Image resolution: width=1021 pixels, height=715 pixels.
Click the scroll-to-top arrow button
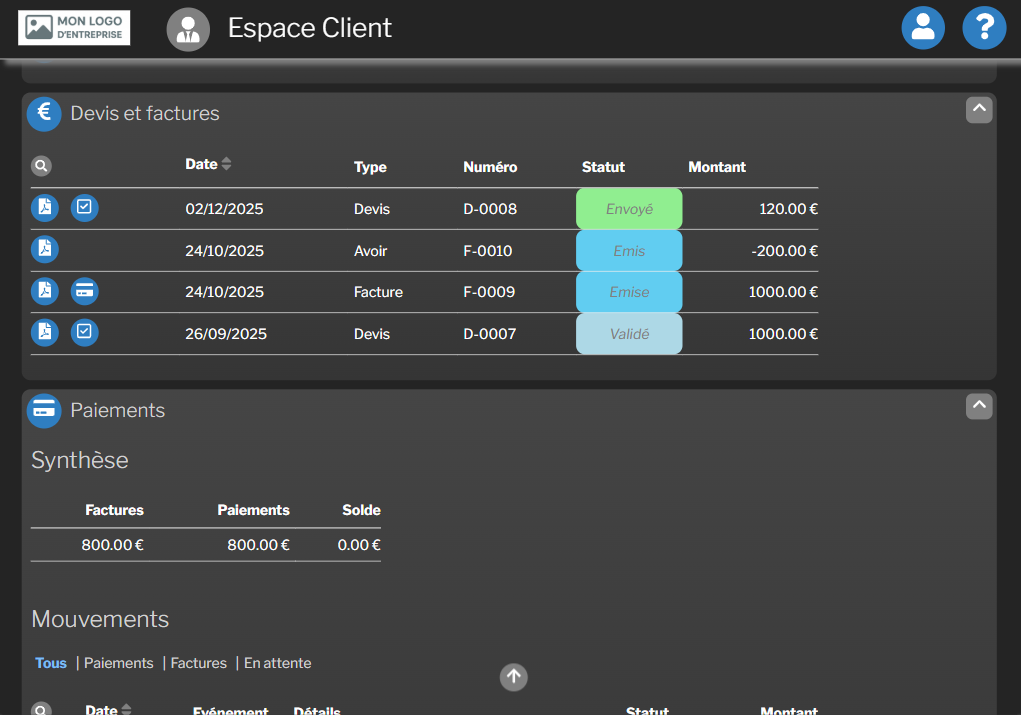click(514, 677)
